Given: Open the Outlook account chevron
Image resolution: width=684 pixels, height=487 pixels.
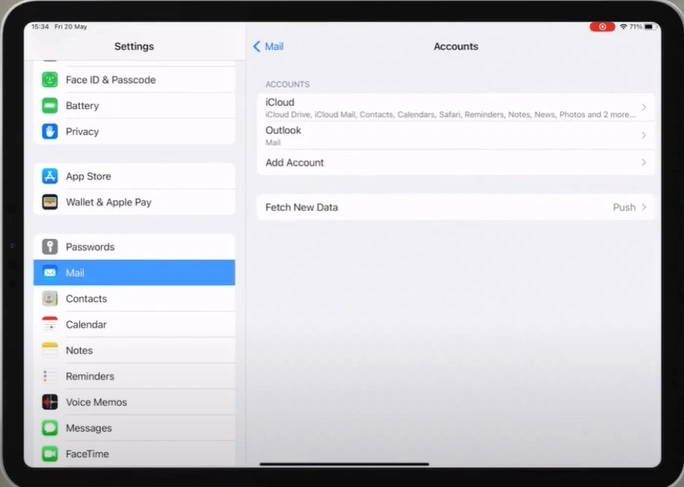Looking at the screenshot, I should click(643, 135).
